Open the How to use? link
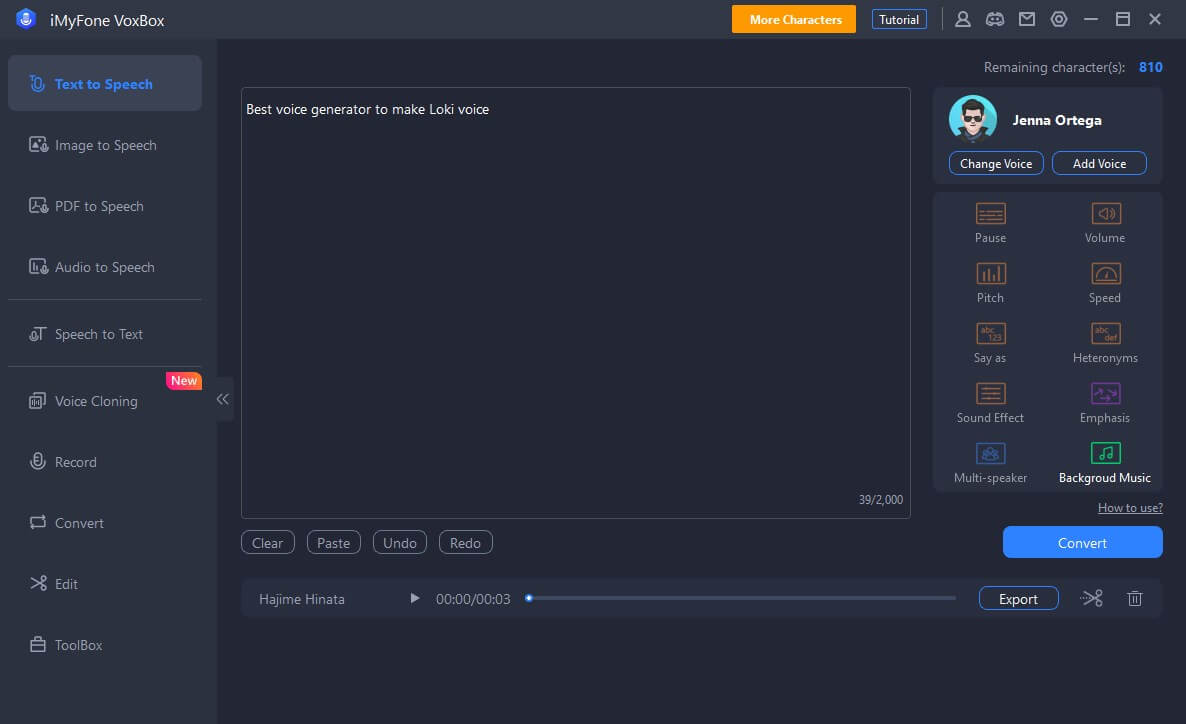 click(x=1130, y=508)
